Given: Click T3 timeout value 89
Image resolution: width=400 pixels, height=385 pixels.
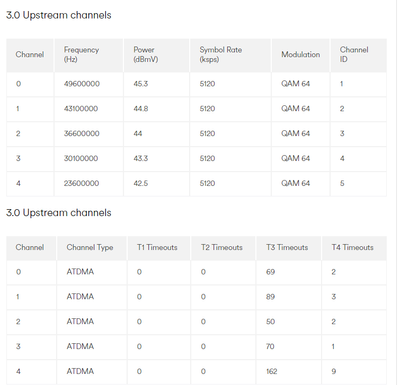Looking at the screenshot, I should [x=270, y=297].
